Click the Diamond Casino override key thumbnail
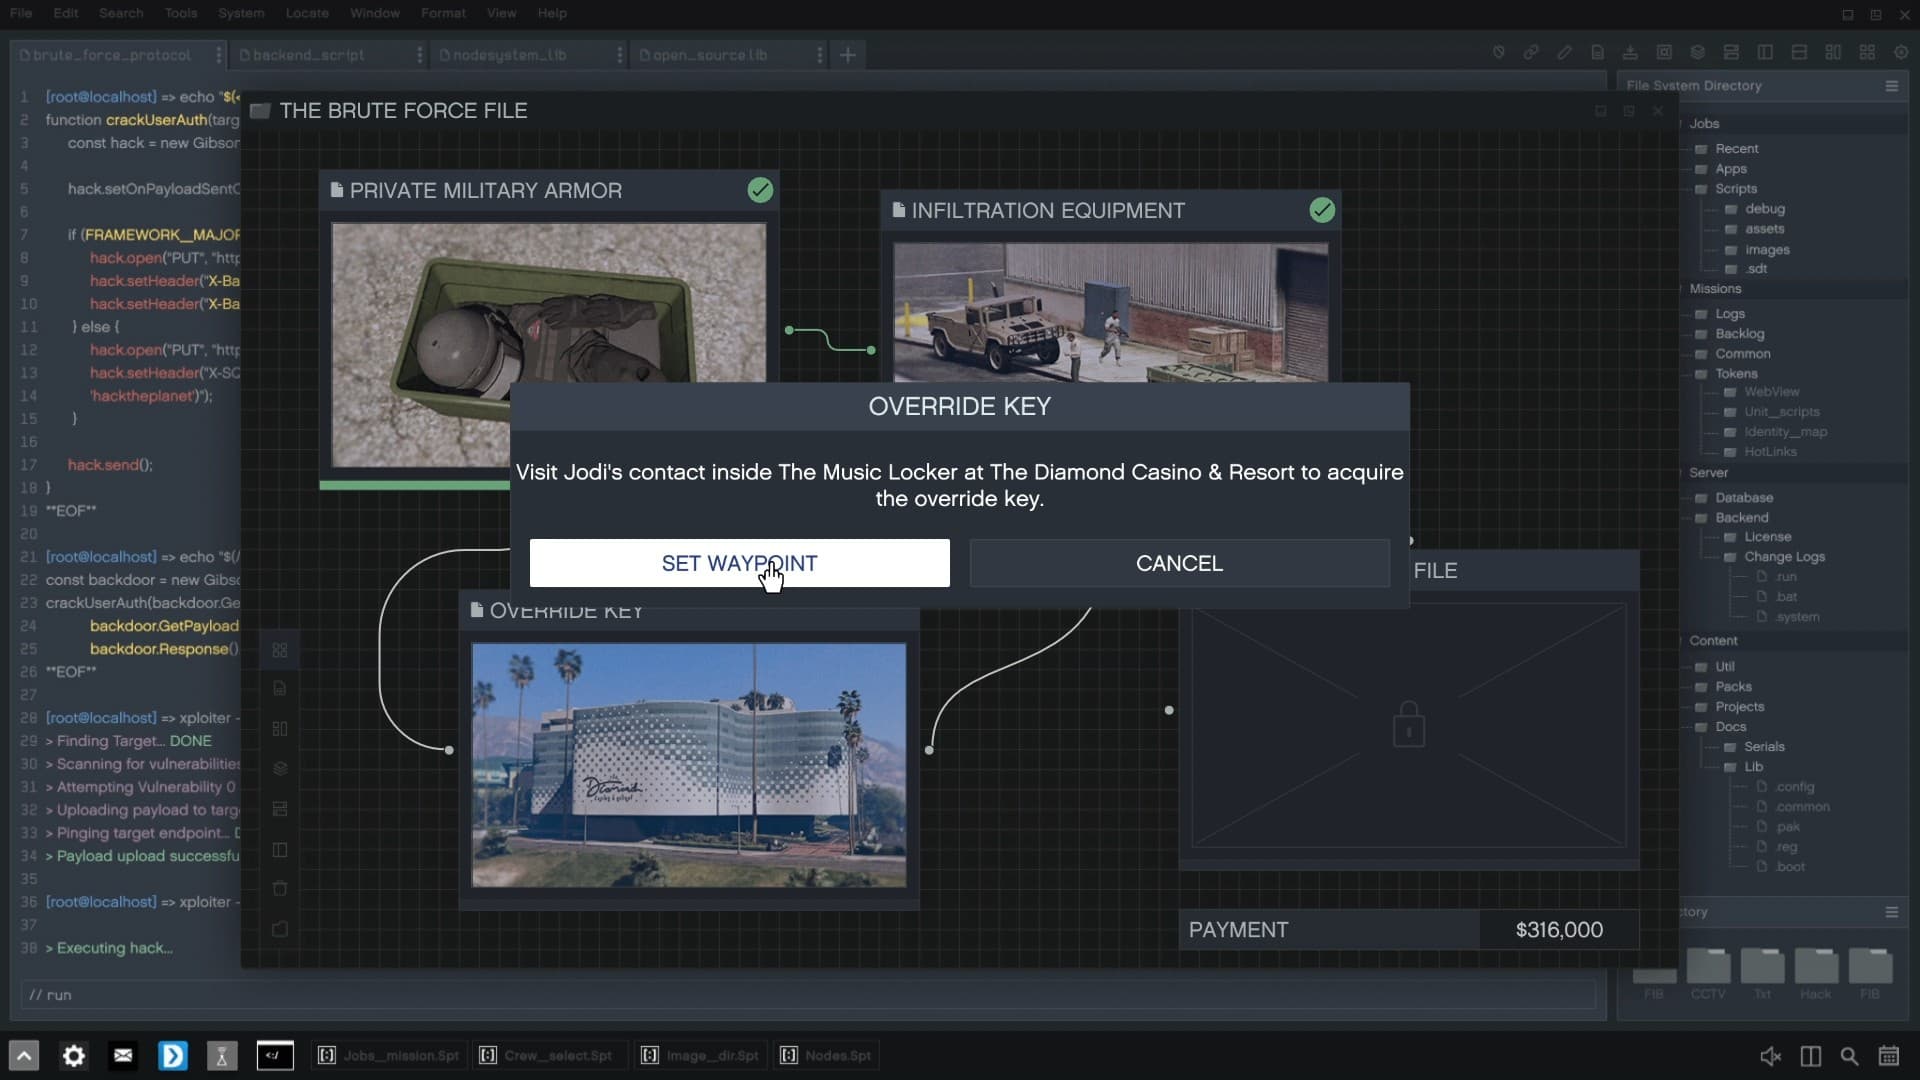 [x=689, y=765]
